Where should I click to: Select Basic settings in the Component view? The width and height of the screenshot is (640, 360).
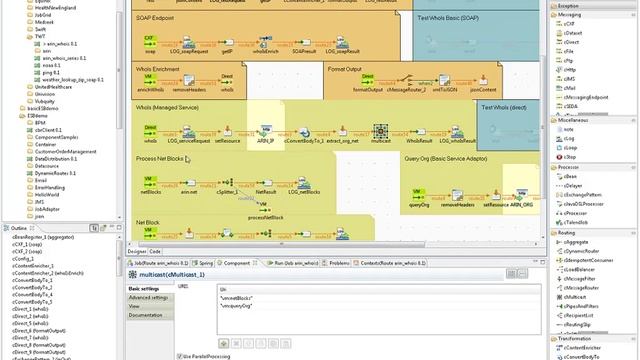coord(150,289)
